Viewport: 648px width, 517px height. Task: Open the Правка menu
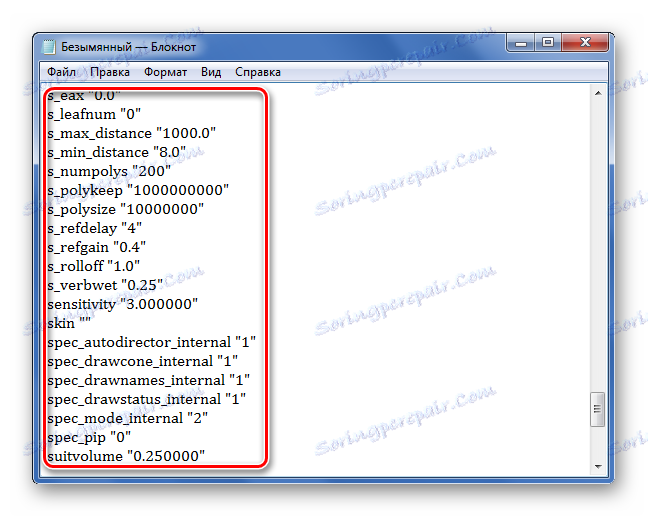110,72
